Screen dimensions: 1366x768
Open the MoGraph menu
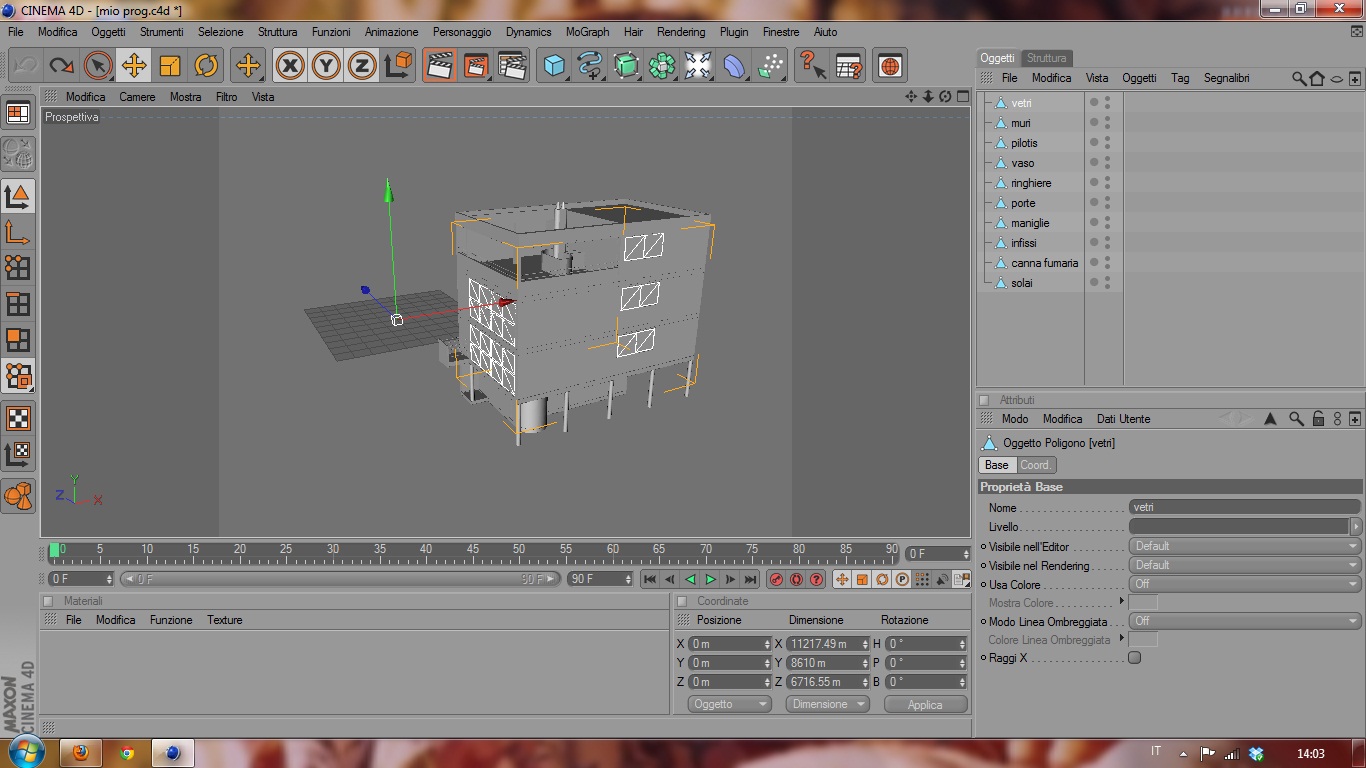587,32
